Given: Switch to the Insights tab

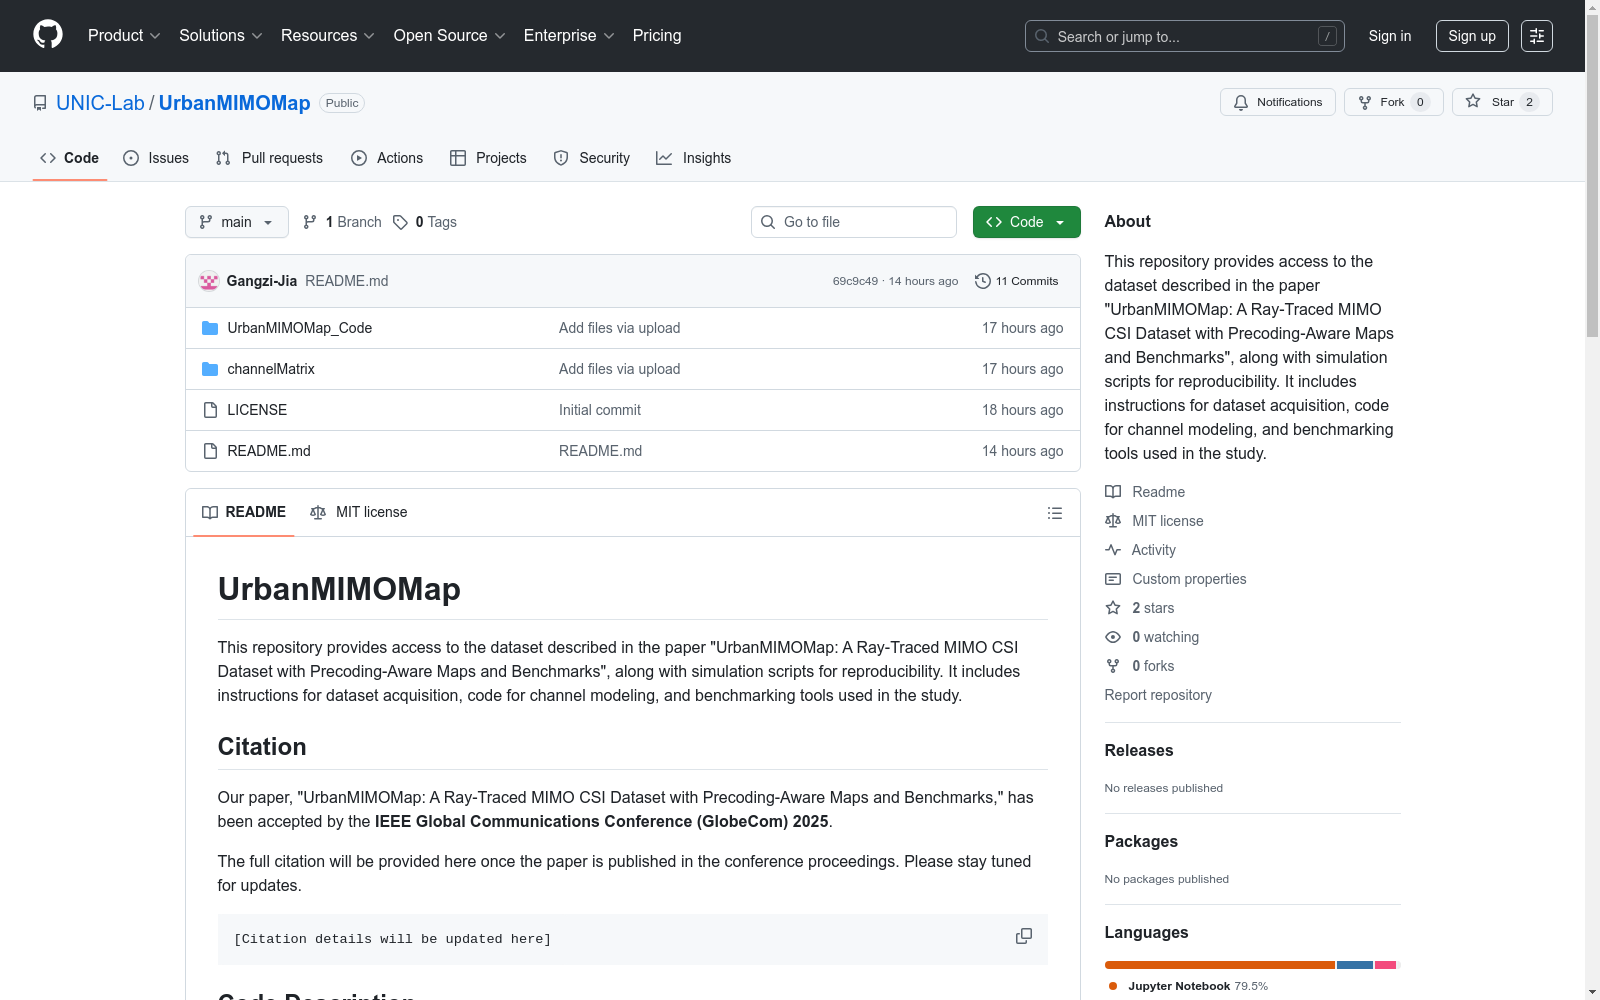Looking at the screenshot, I should tap(694, 158).
